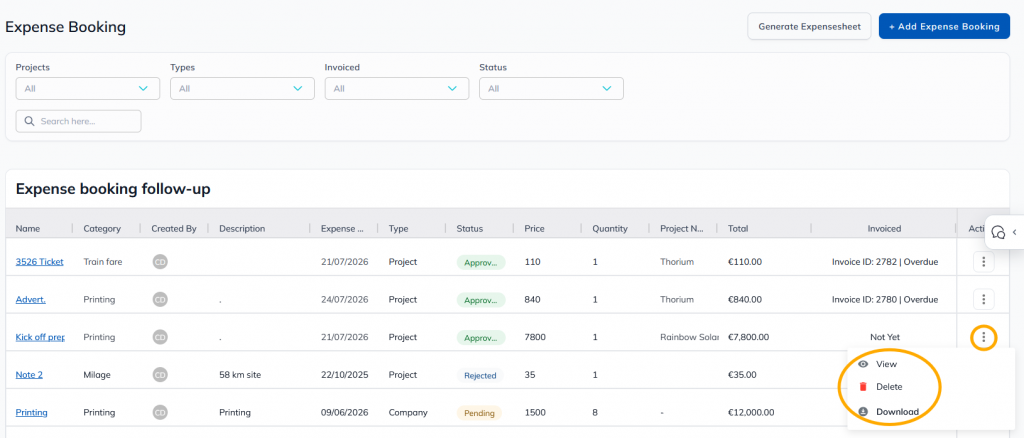Click Generate Expensesheet button
Image resolution: width=1024 pixels, height=438 pixels.
coord(809,27)
